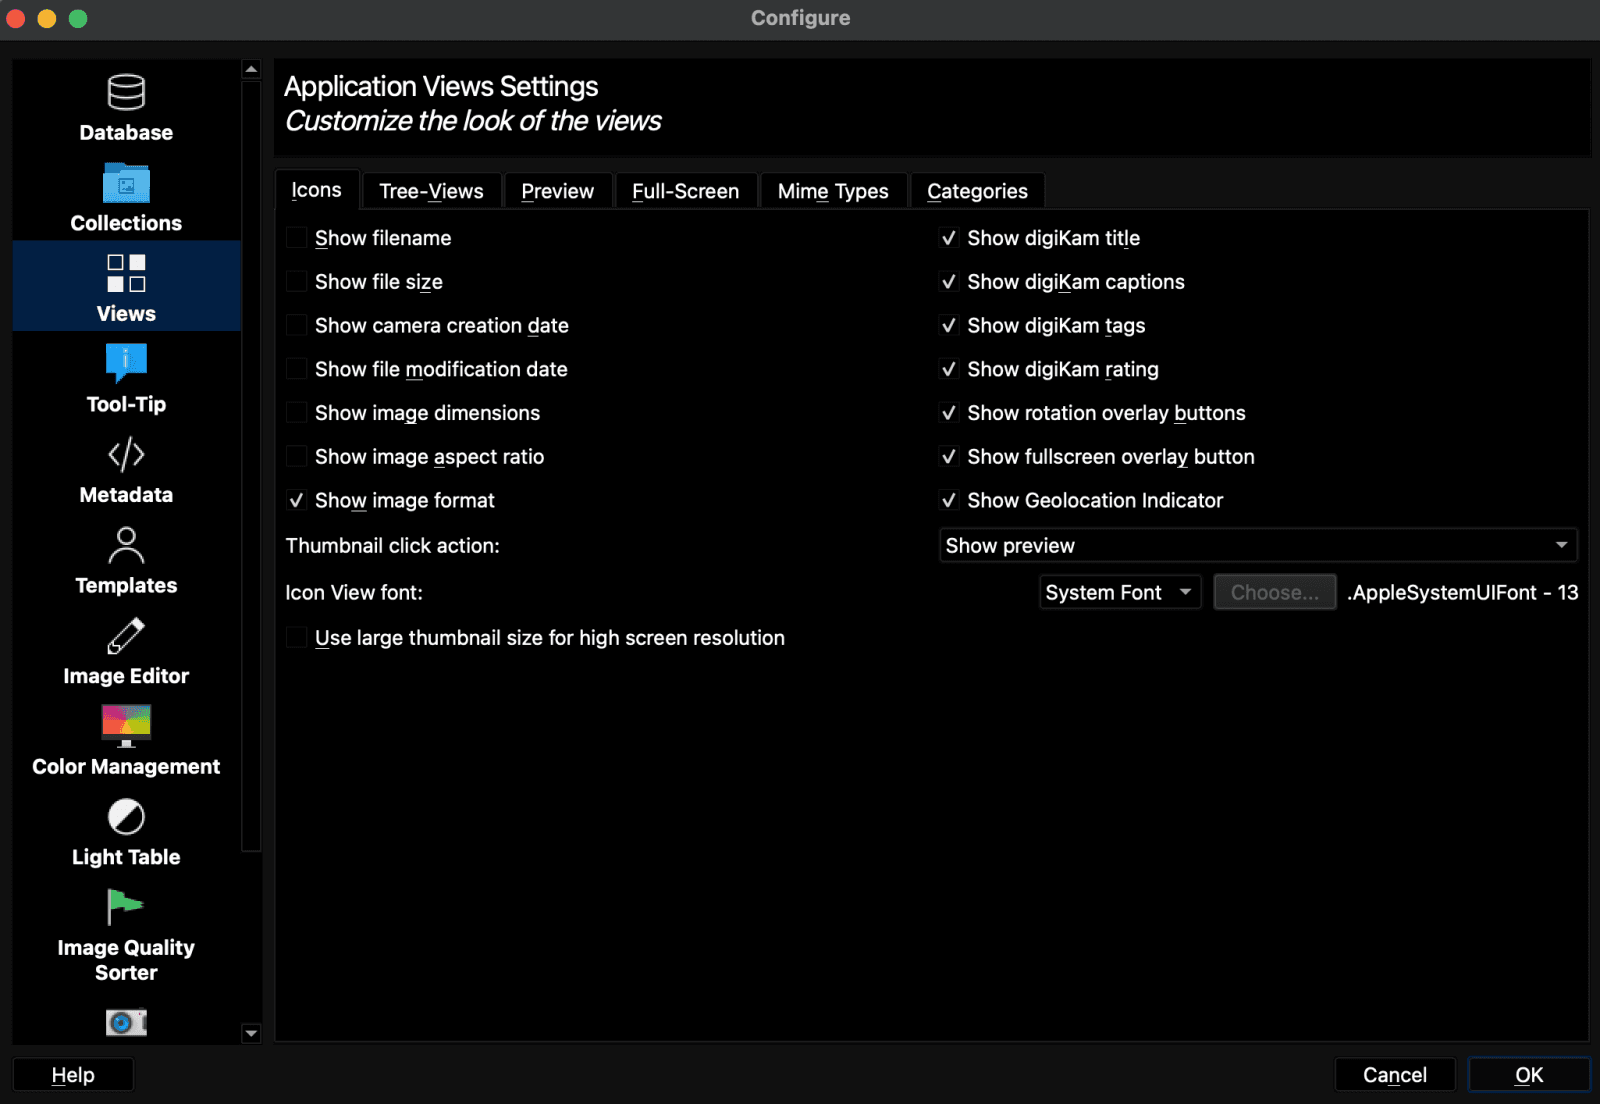Open the Thumbnail click action dropdown
1600x1104 pixels.
[1258, 545]
